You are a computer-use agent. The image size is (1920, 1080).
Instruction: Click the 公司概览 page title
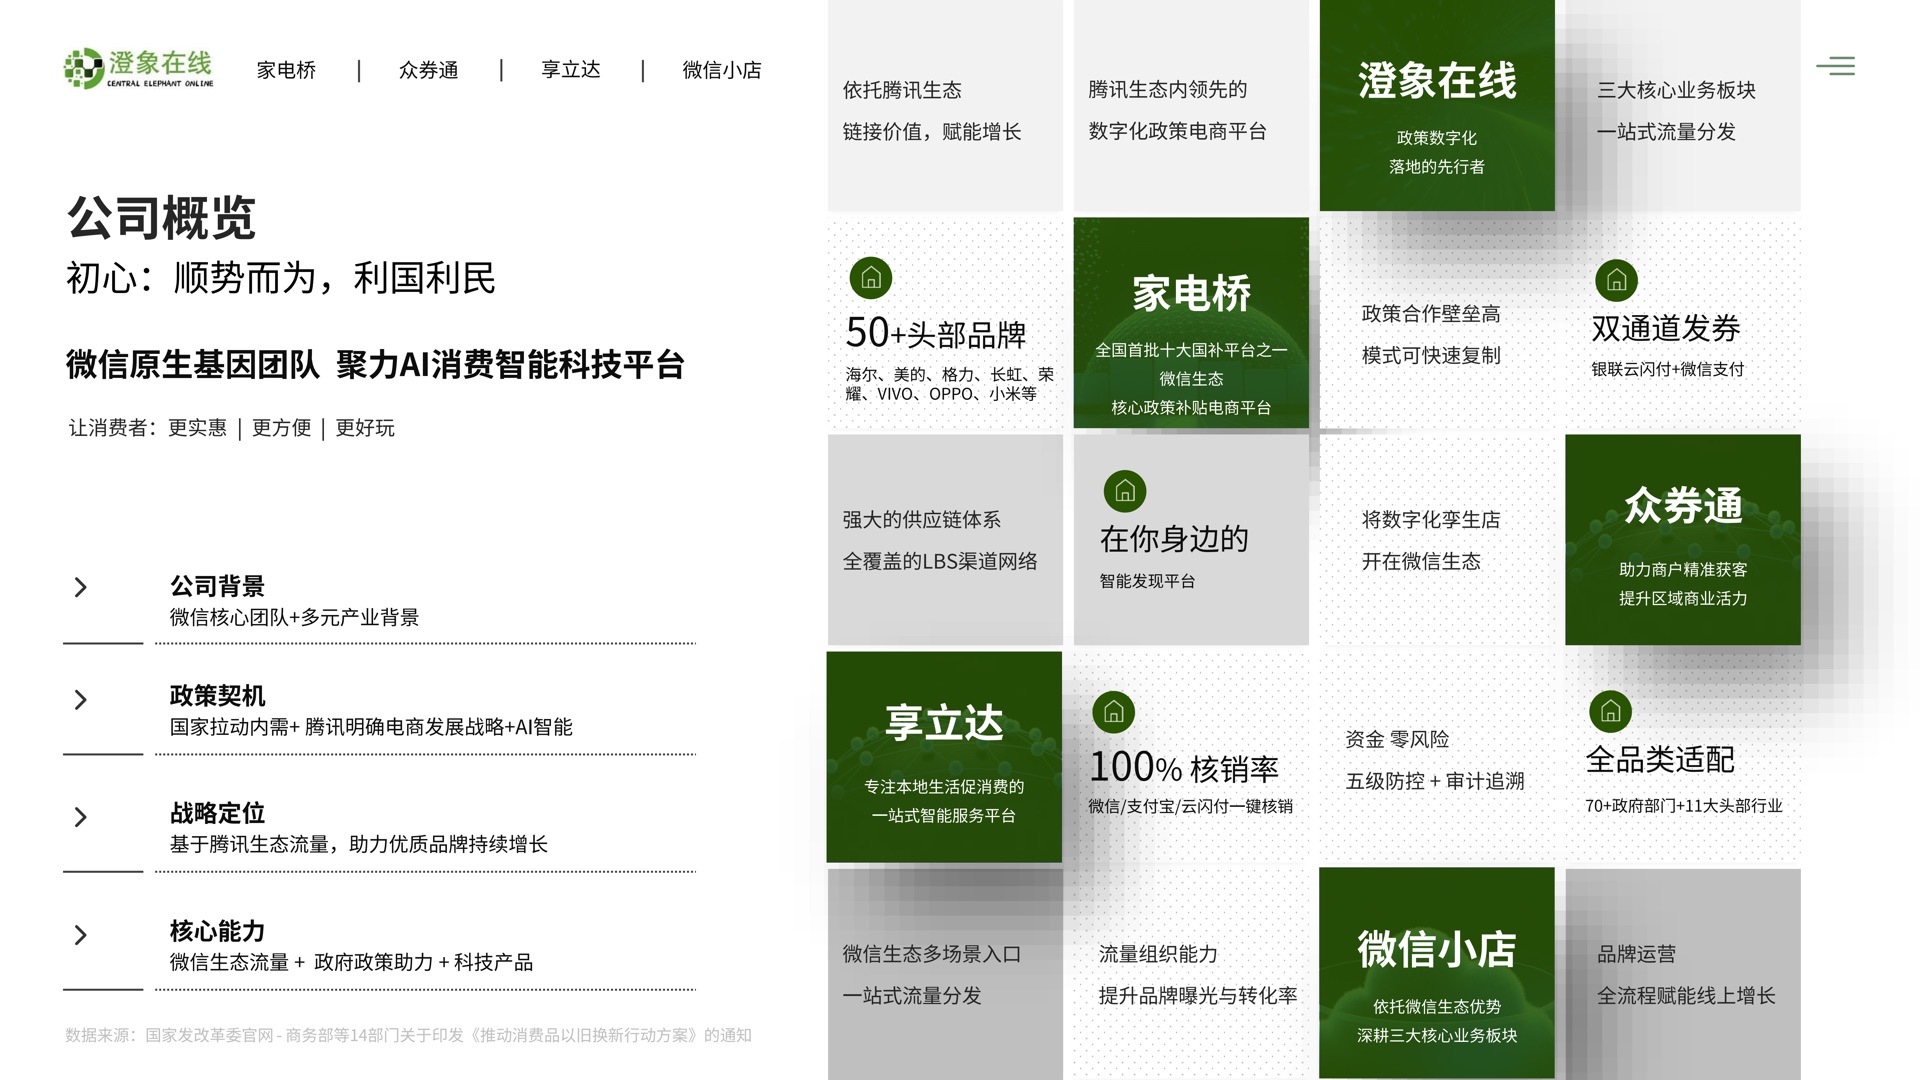tap(161, 218)
